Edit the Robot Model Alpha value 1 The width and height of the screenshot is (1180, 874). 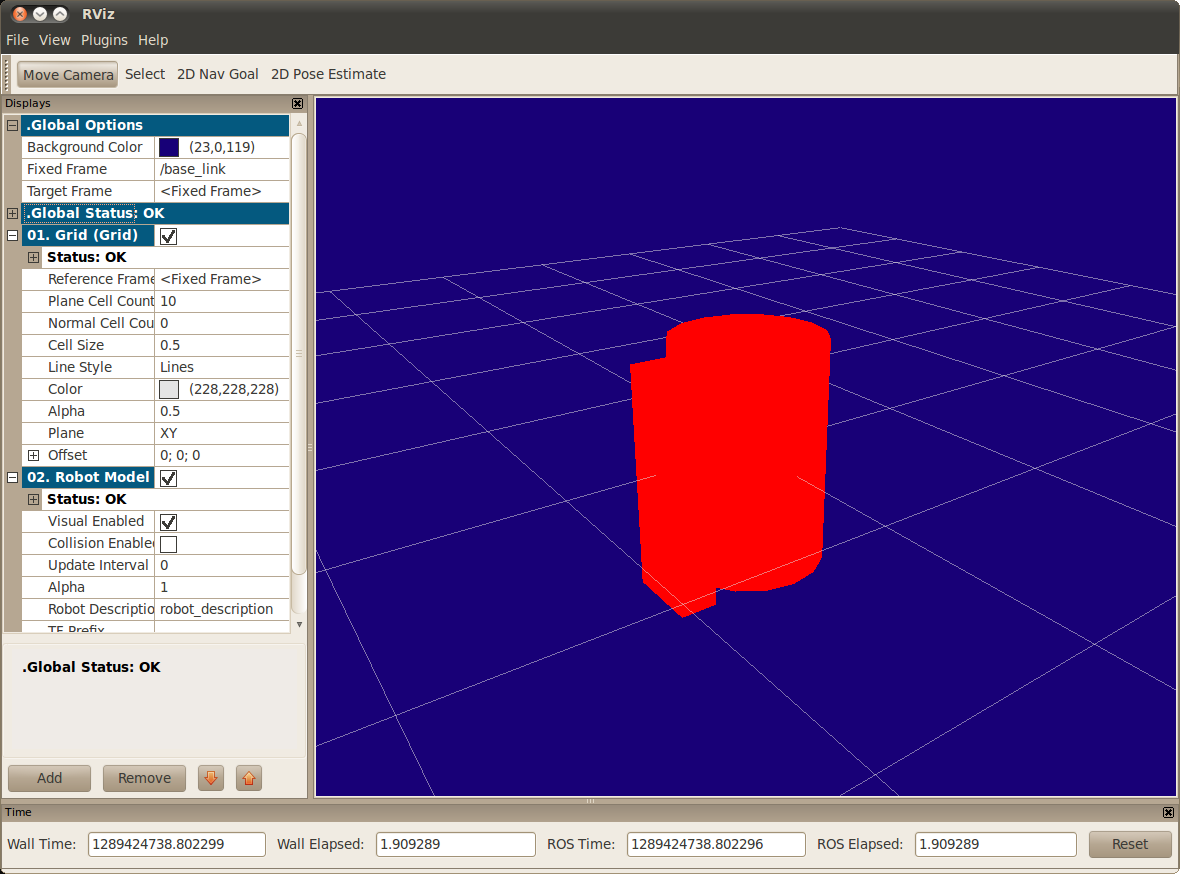click(222, 587)
